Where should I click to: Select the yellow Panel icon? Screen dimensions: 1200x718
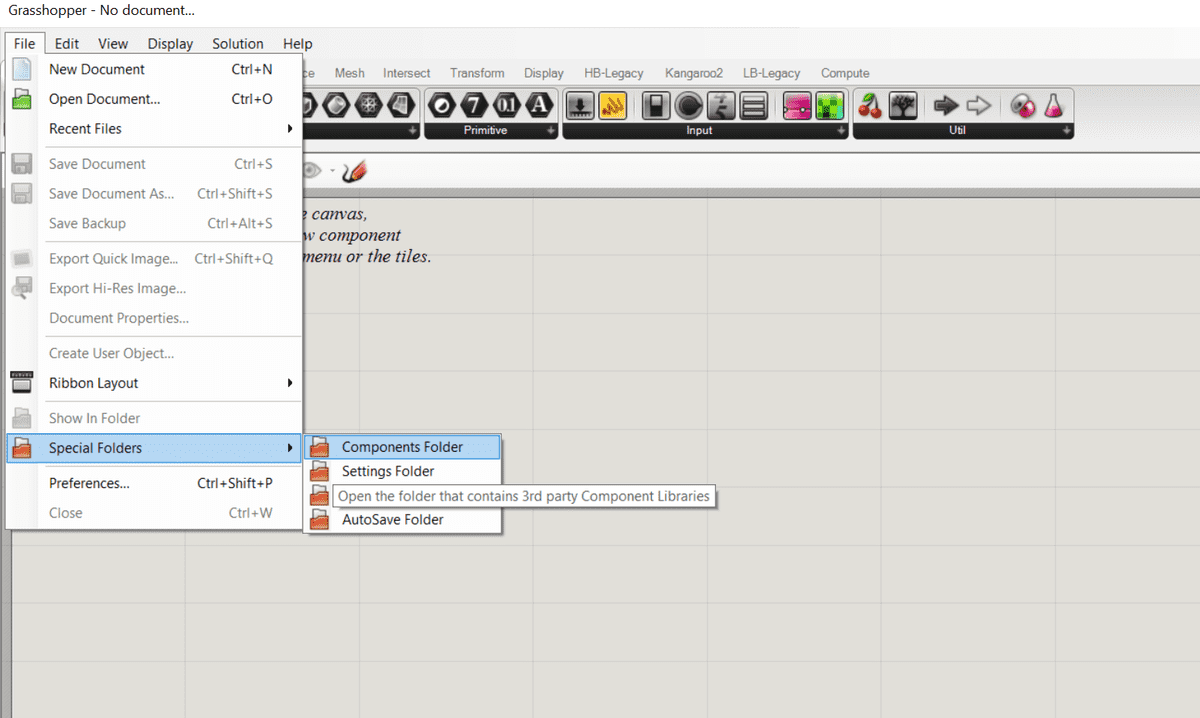point(613,106)
